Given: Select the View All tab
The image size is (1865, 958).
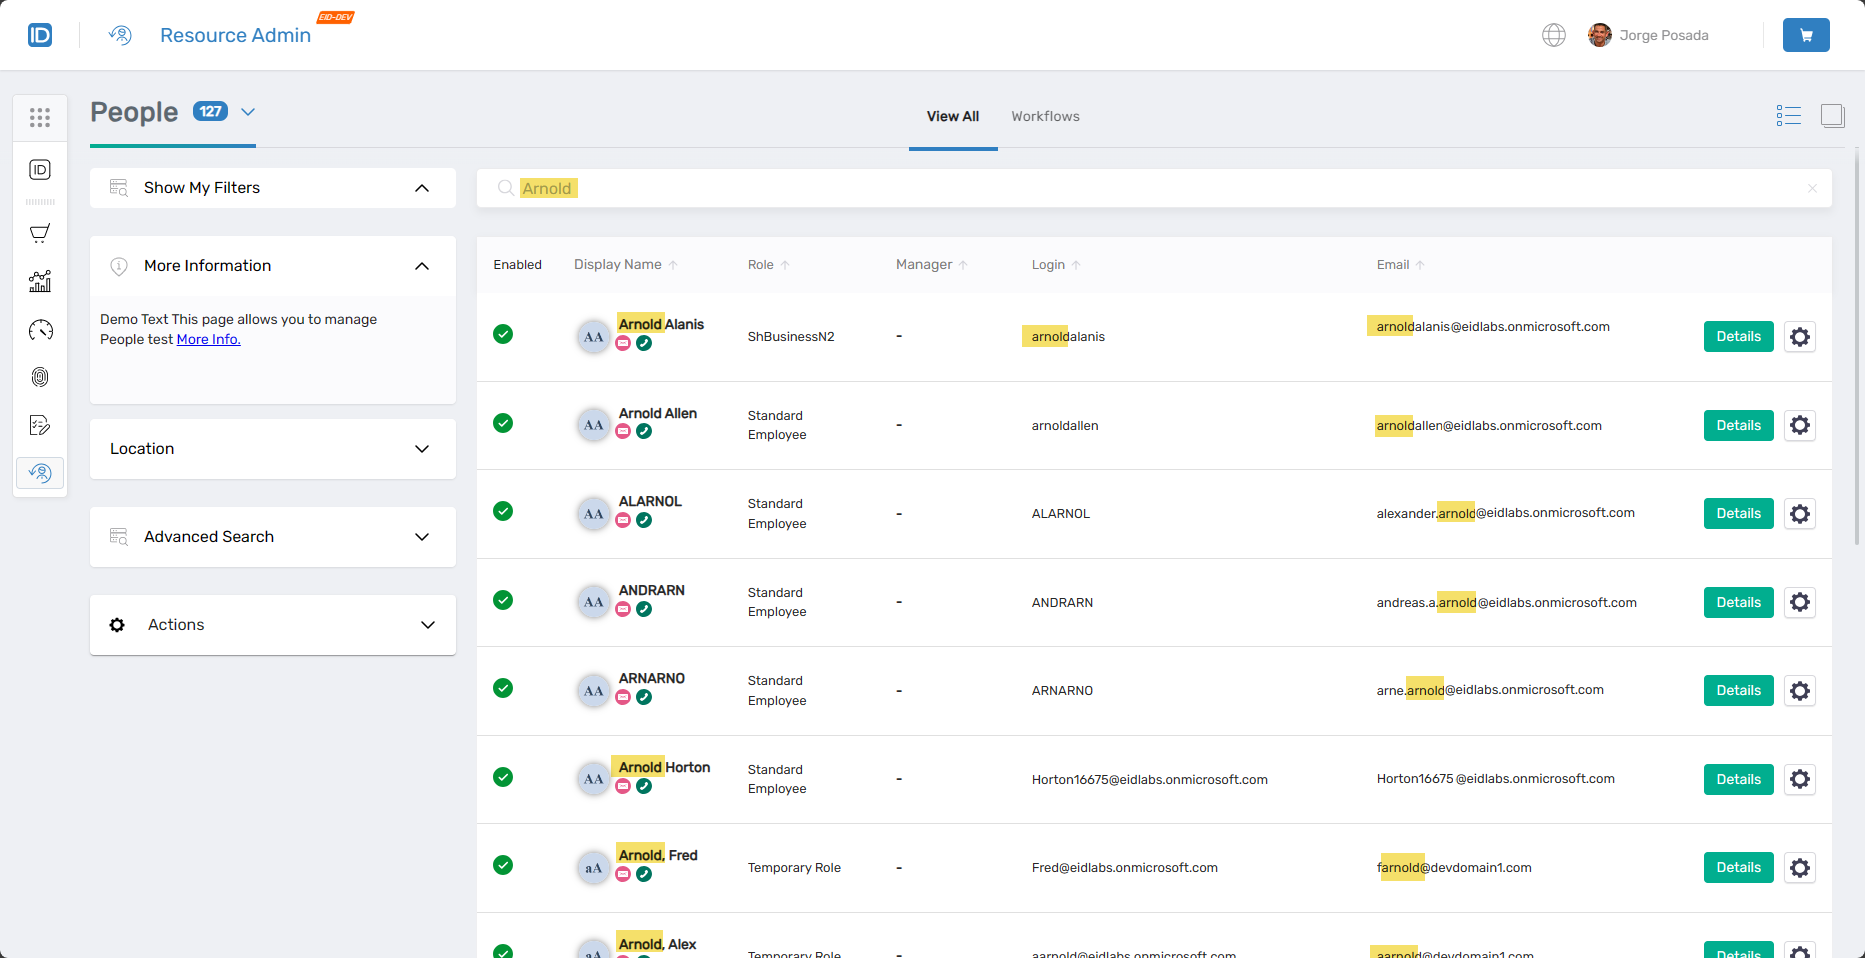Looking at the screenshot, I should (952, 116).
